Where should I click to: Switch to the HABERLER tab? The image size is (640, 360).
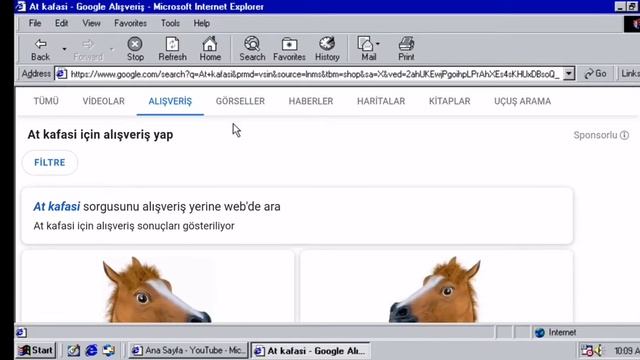point(311,101)
